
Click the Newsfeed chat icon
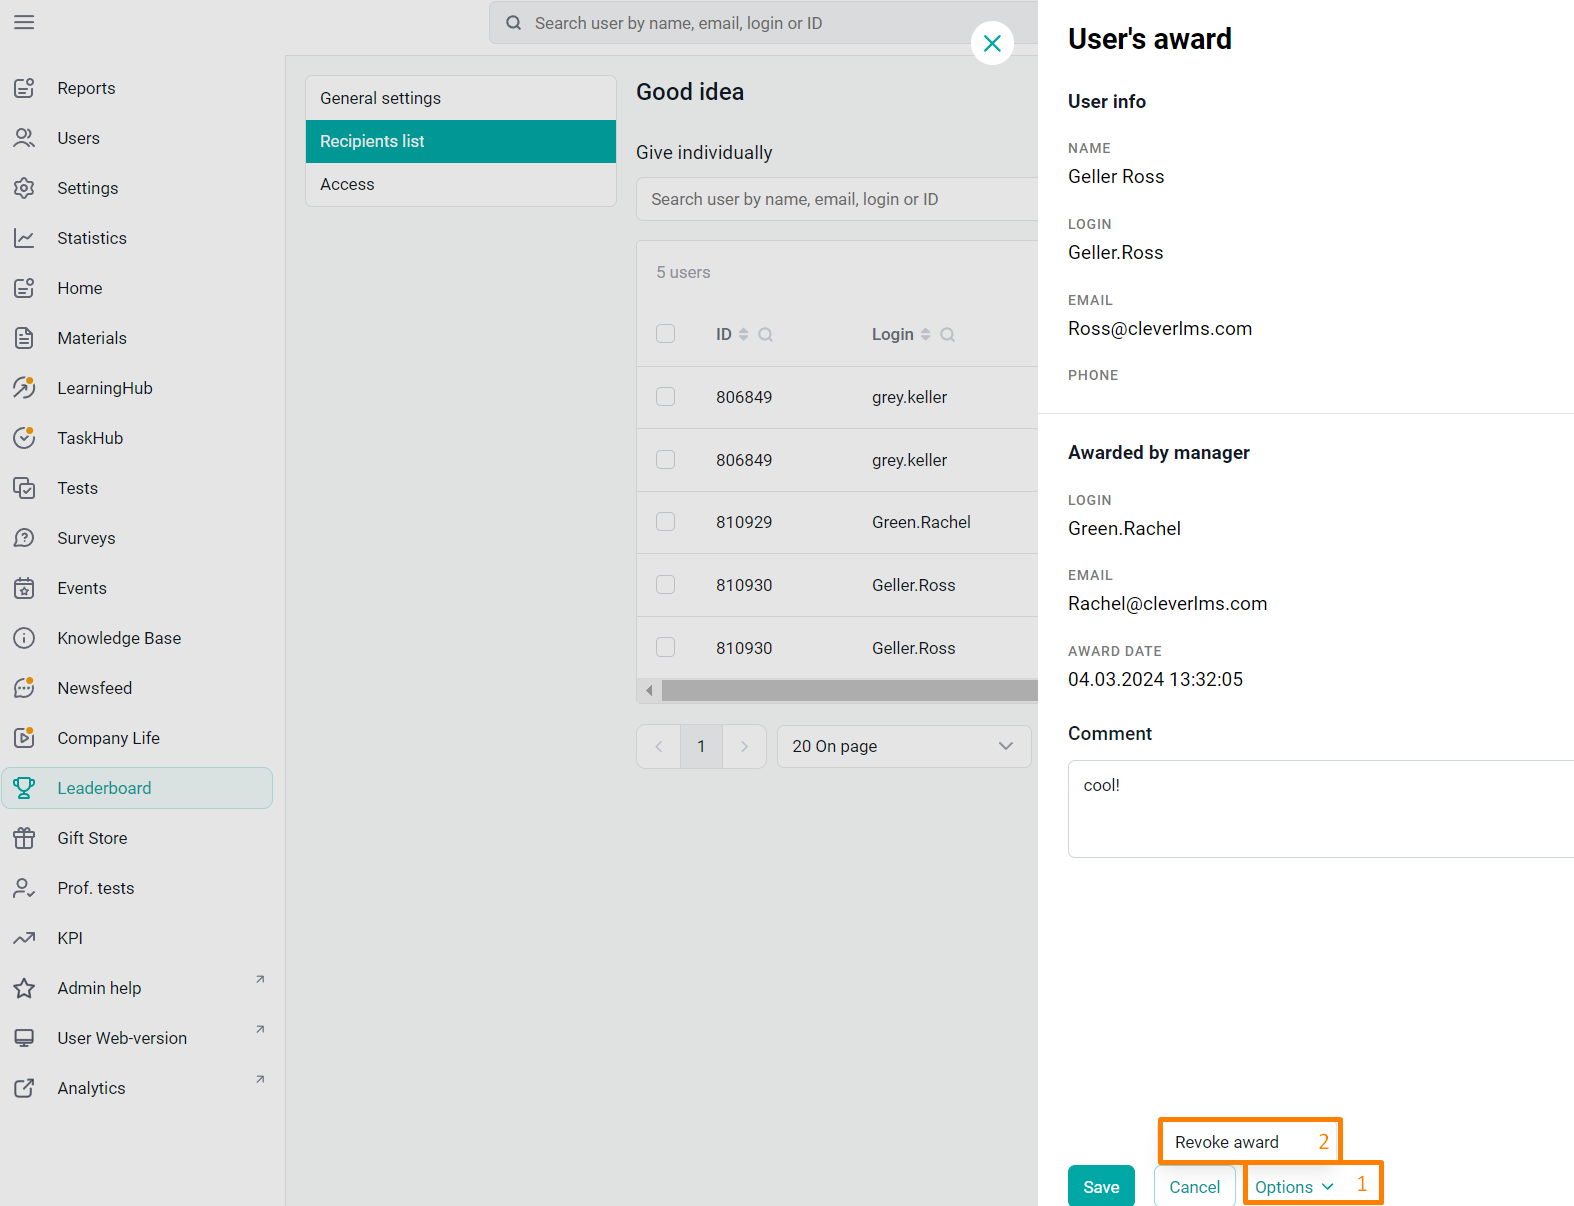click(24, 688)
